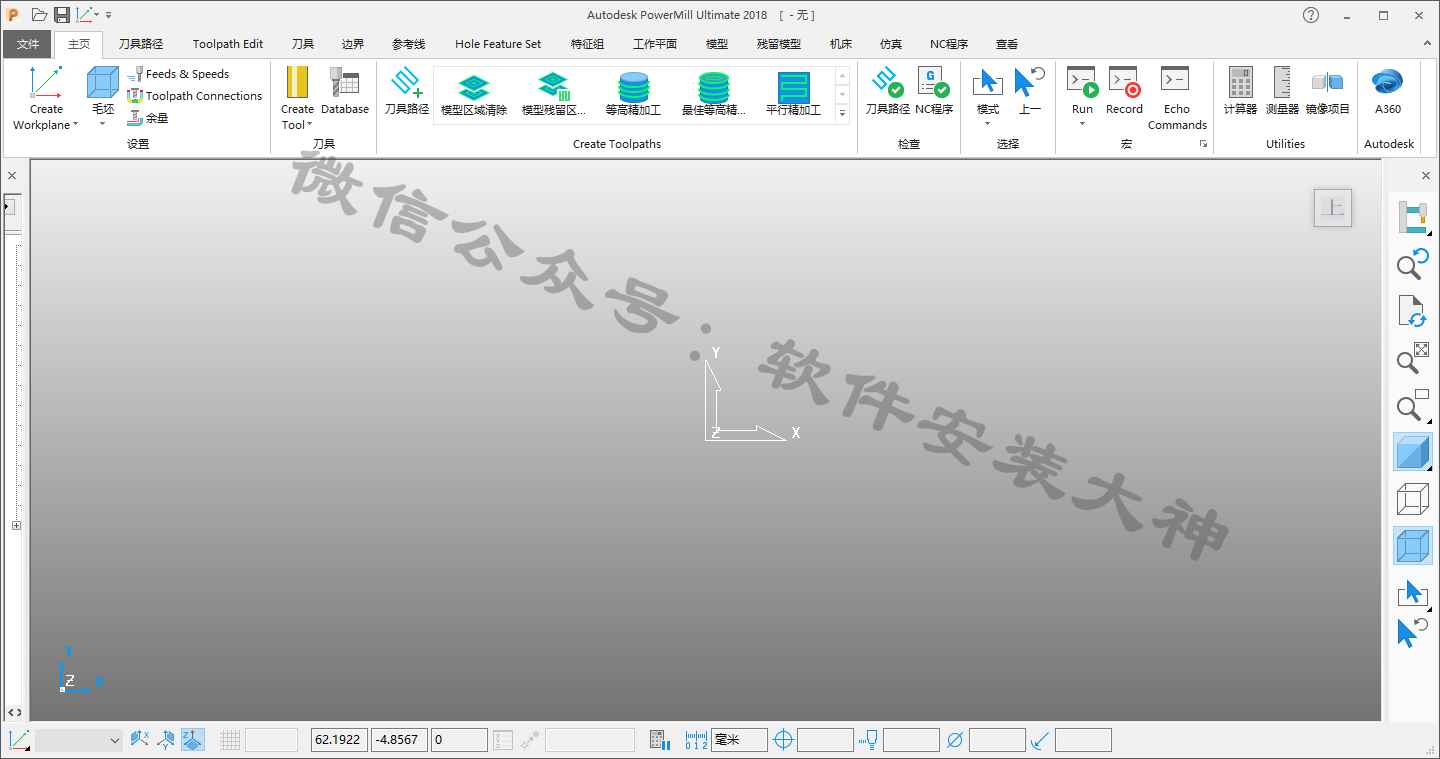Open active workplane combo box
Screen dimensions: 1440x759
click(78, 740)
